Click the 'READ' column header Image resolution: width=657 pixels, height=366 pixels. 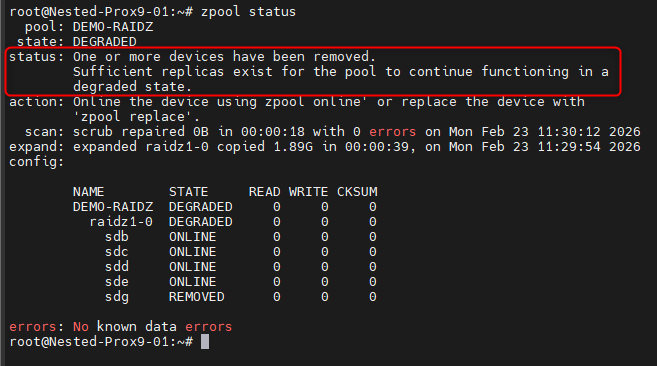(264, 192)
